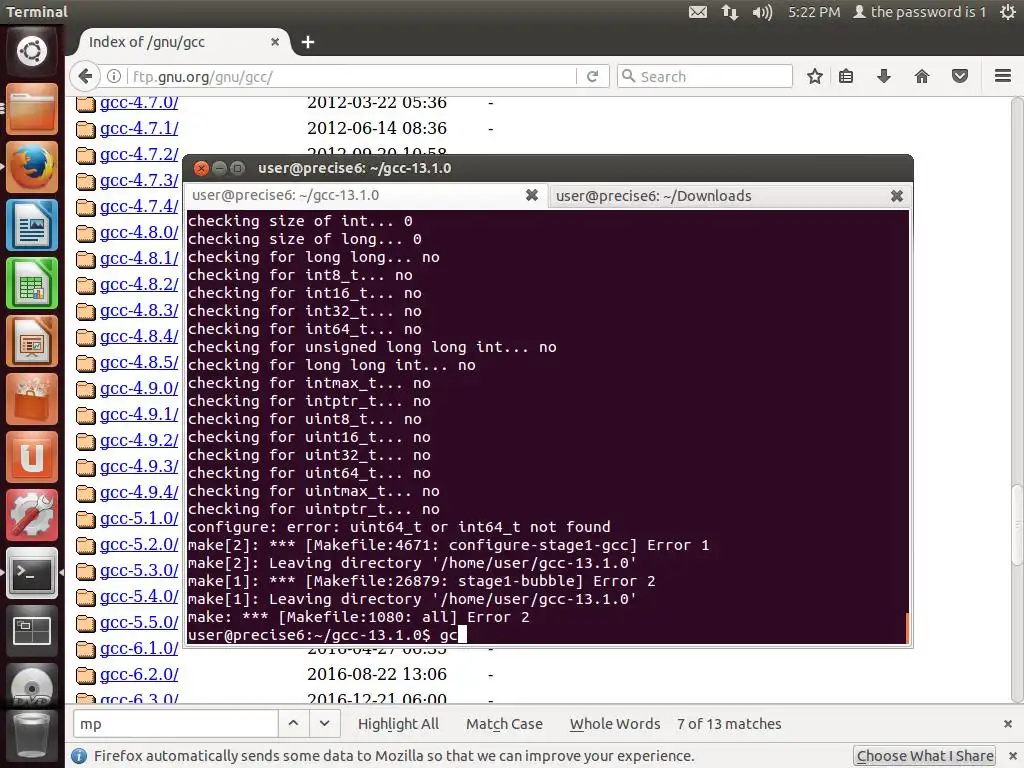Open the gcc-5.5.0/ directory link
The width and height of the screenshot is (1024, 768).
pos(139,622)
